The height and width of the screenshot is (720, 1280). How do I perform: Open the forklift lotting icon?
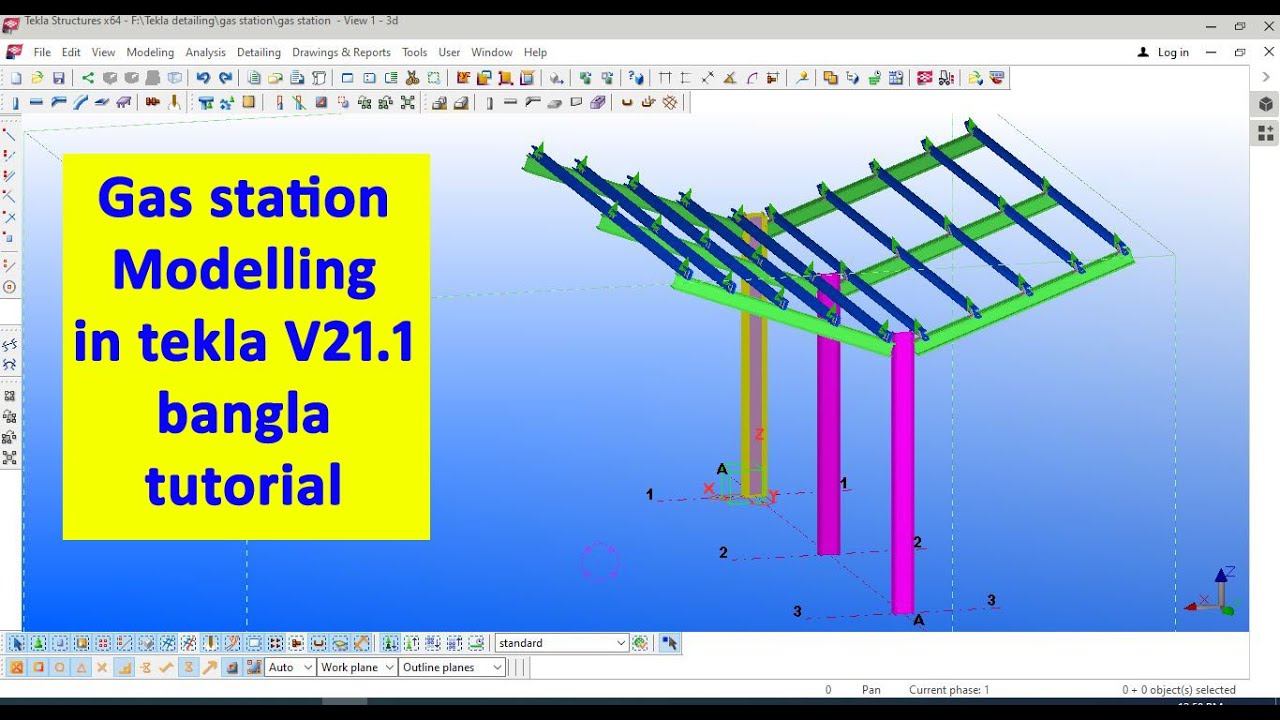tap(946, 78)
